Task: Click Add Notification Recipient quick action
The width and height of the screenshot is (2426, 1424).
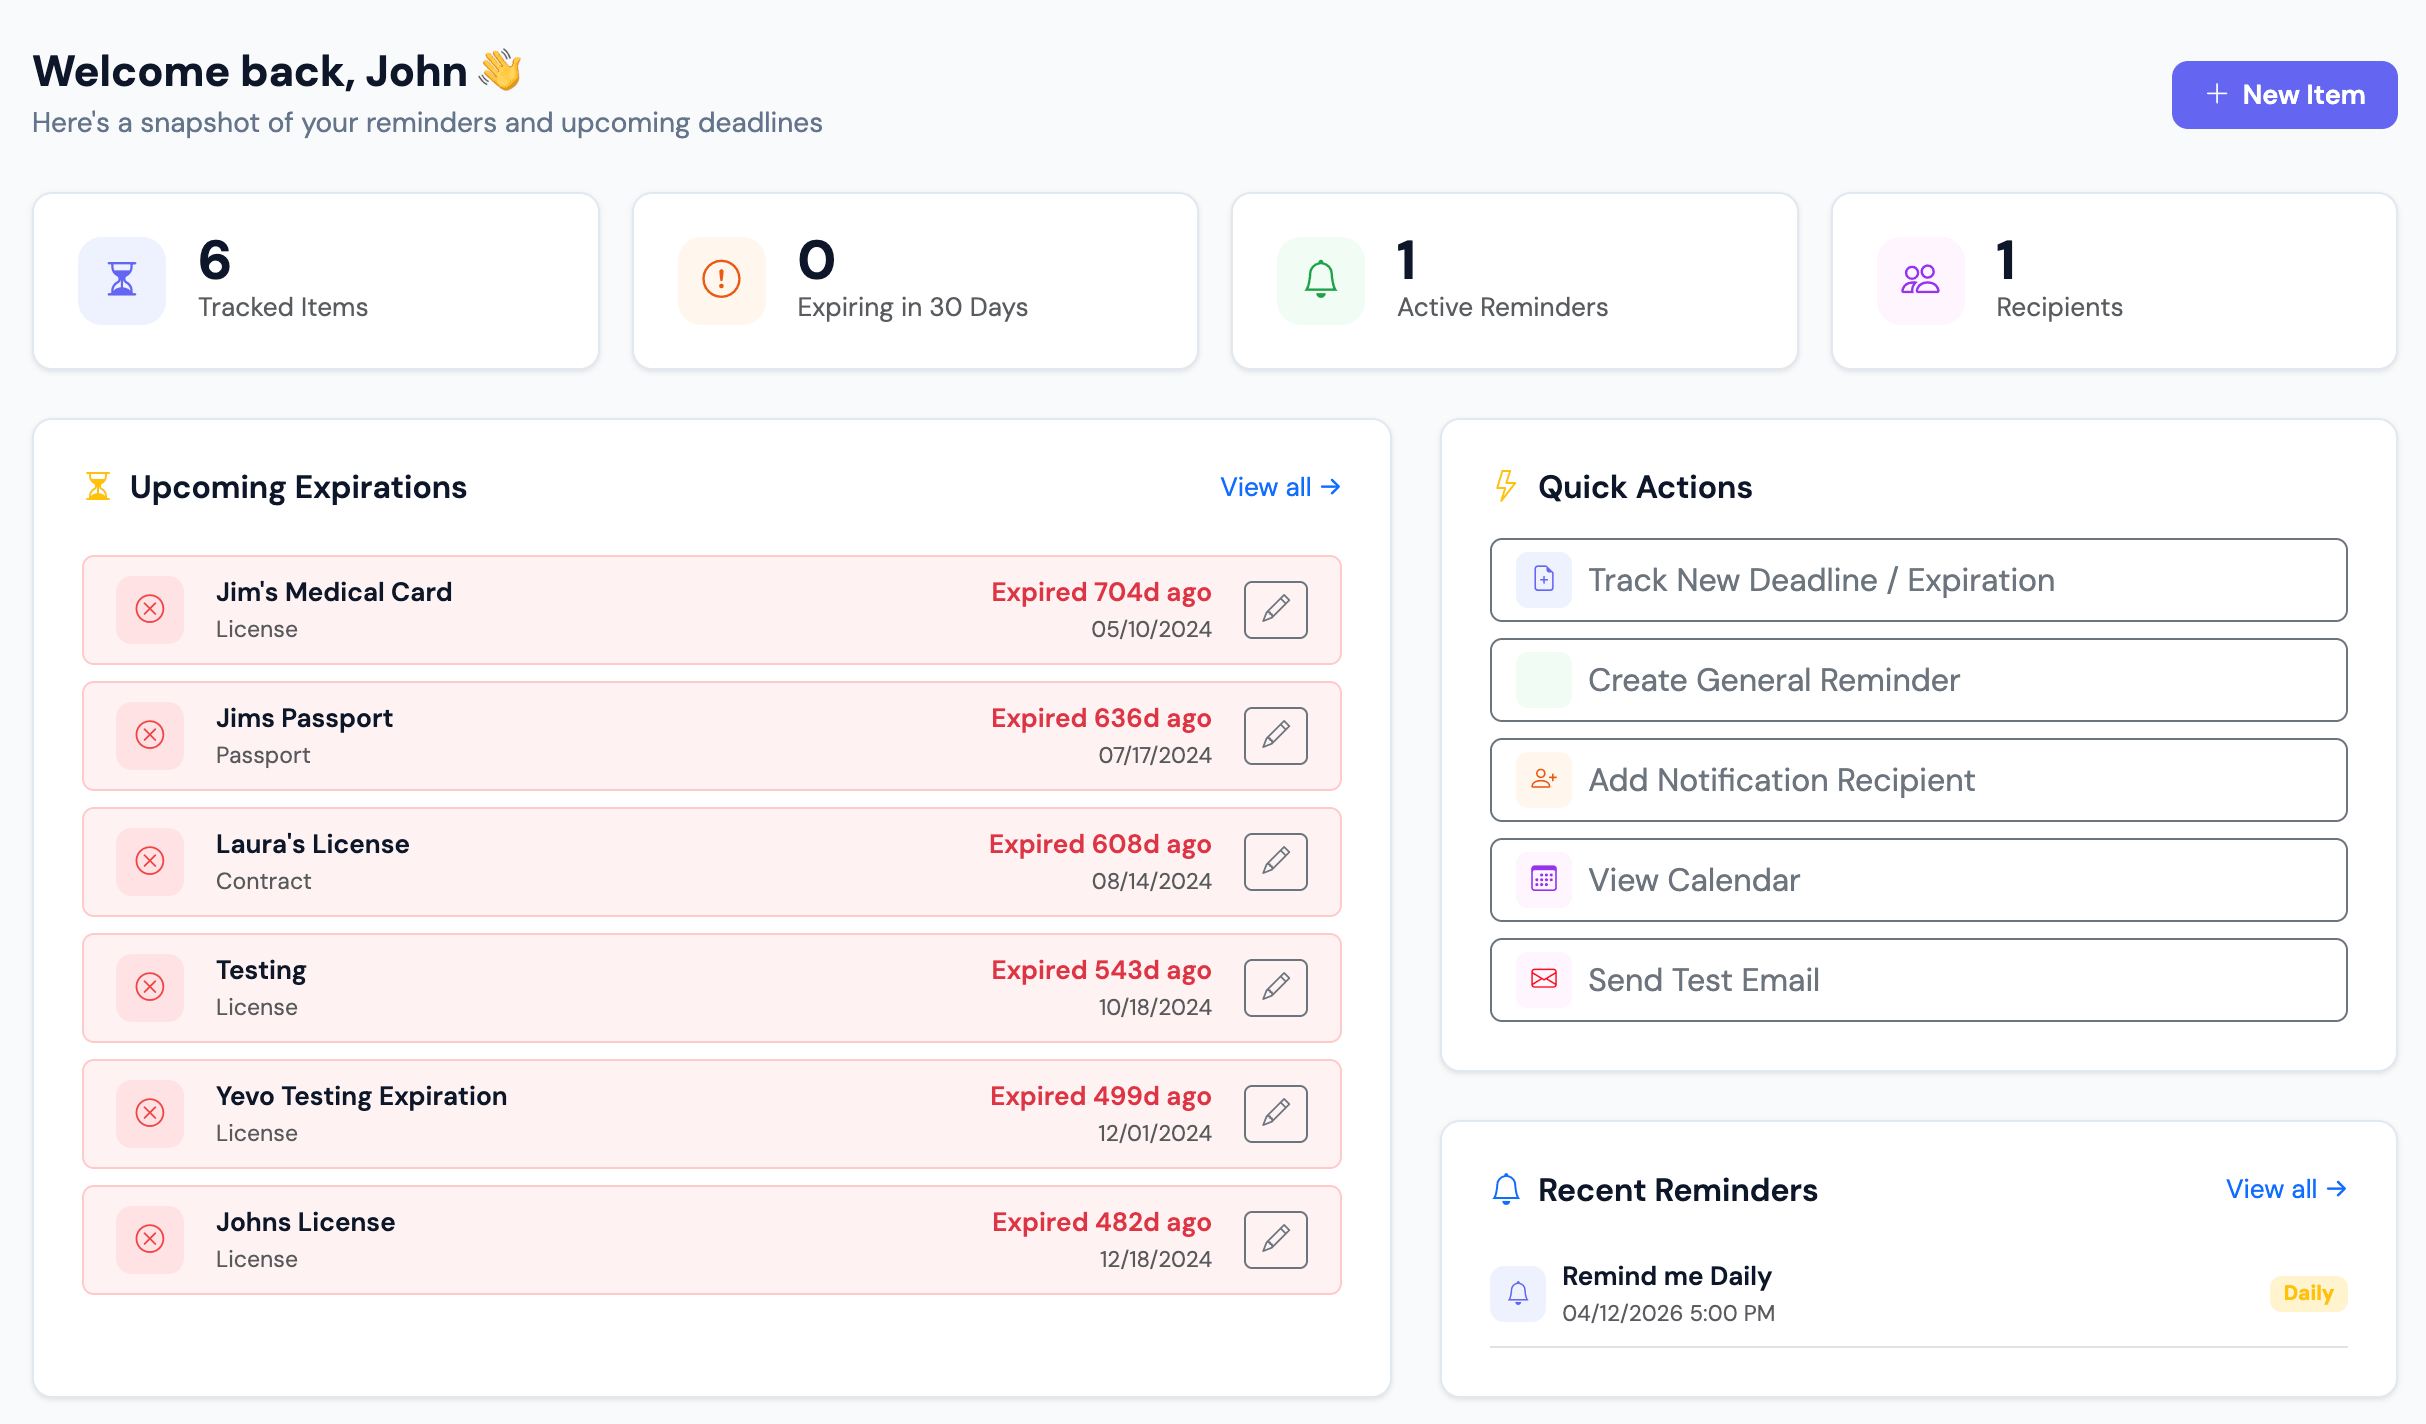Action: pos(1918,780)
